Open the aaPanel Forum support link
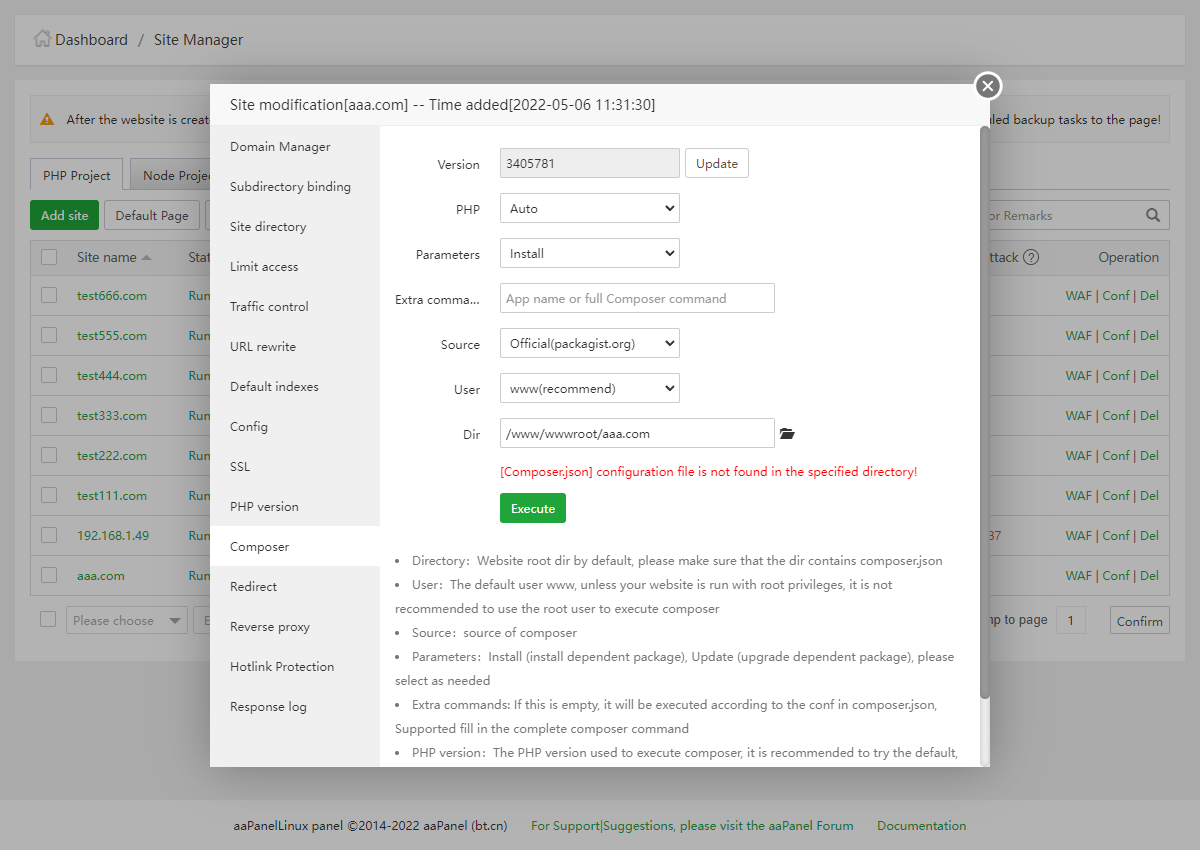The height and width of the screenshot is (850, 1200). [x=692, y=826]
